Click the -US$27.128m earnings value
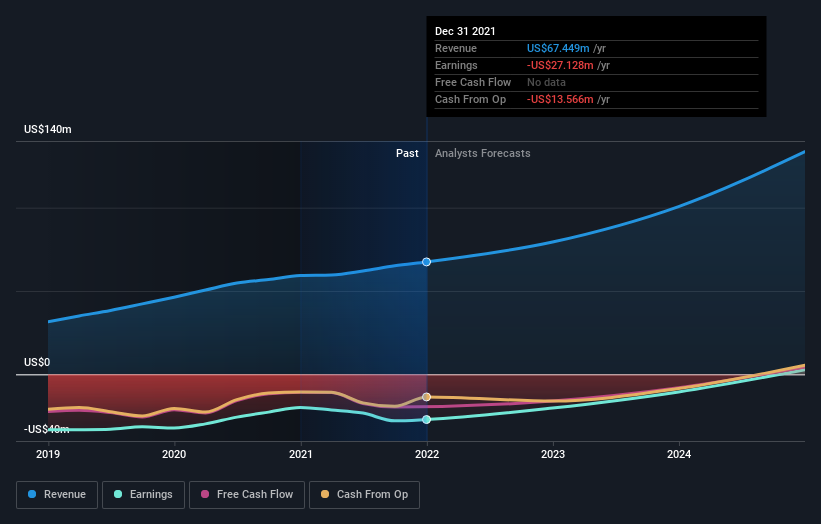The height and width of the screenshot is (524, 821). click(560, 65)
